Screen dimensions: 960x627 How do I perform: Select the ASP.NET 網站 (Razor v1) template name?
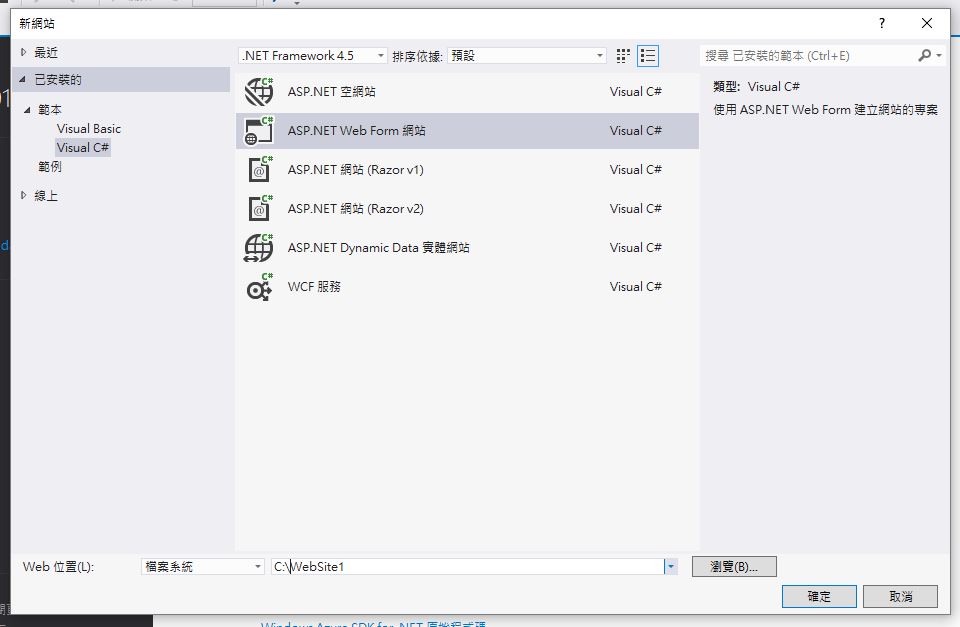point(356,170)
